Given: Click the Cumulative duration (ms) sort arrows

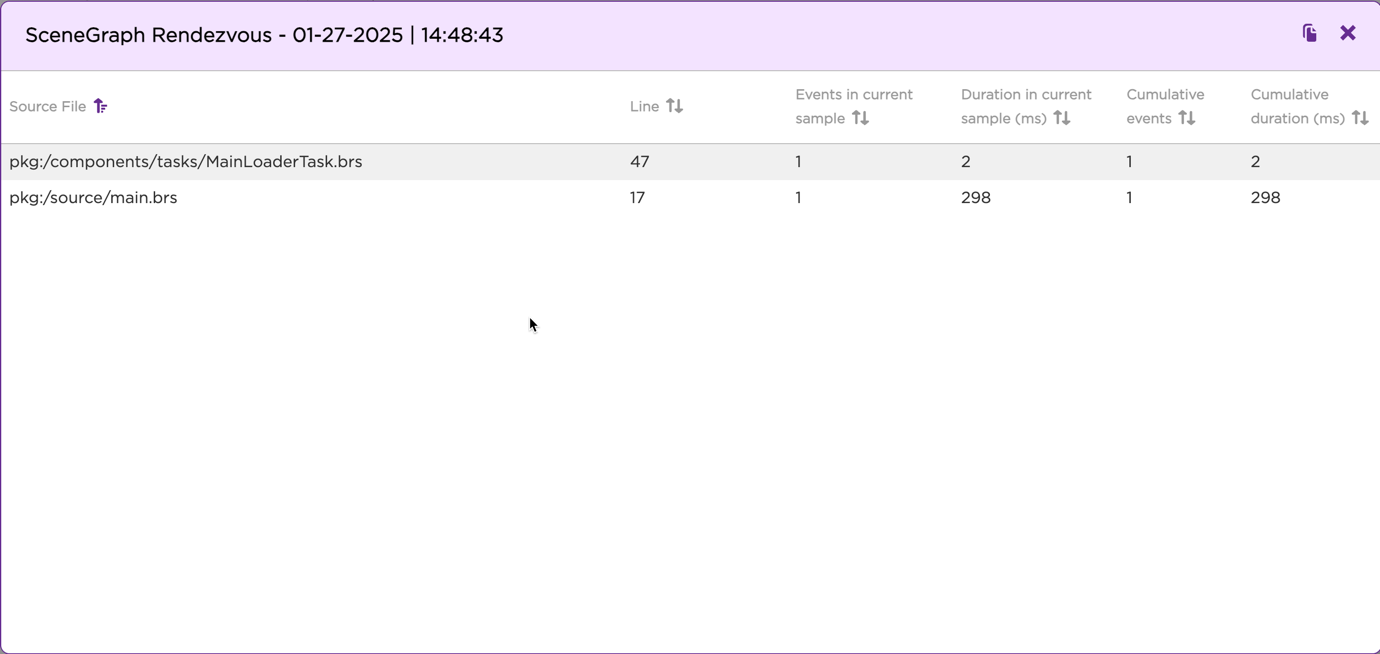Looking at the screenshot, I should (1360, 118).
